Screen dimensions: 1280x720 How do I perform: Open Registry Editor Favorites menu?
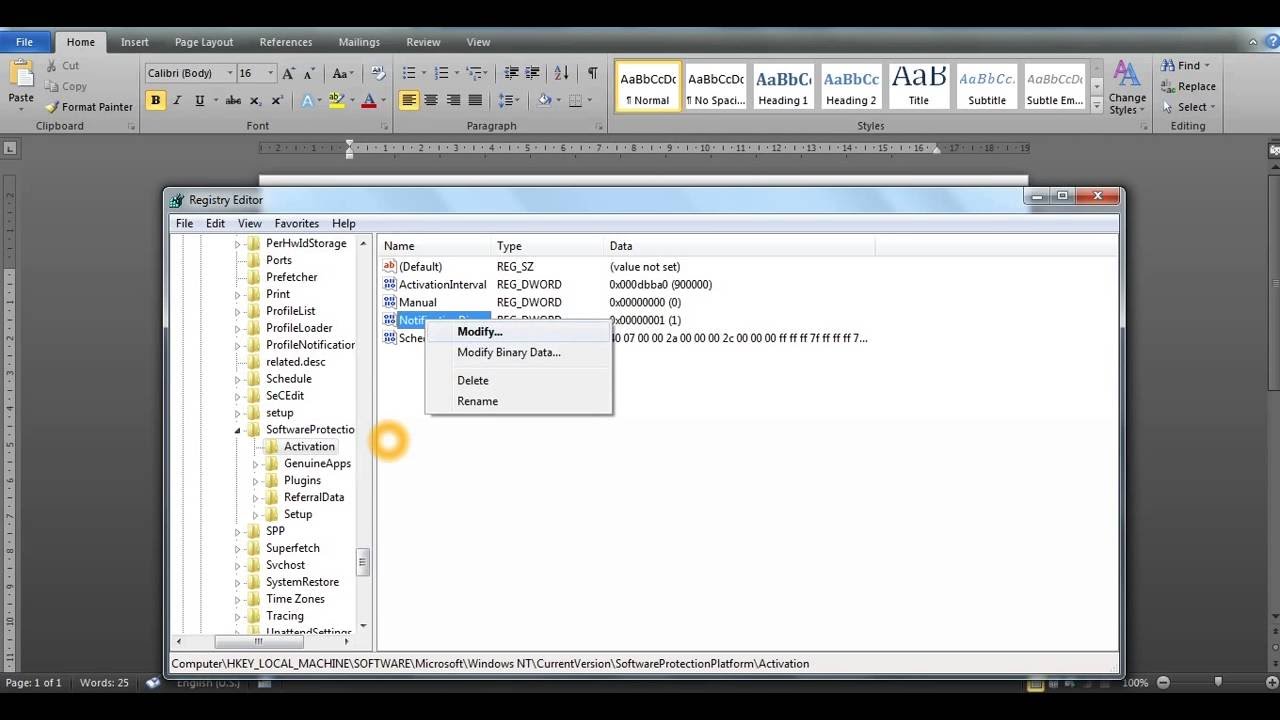297,223
